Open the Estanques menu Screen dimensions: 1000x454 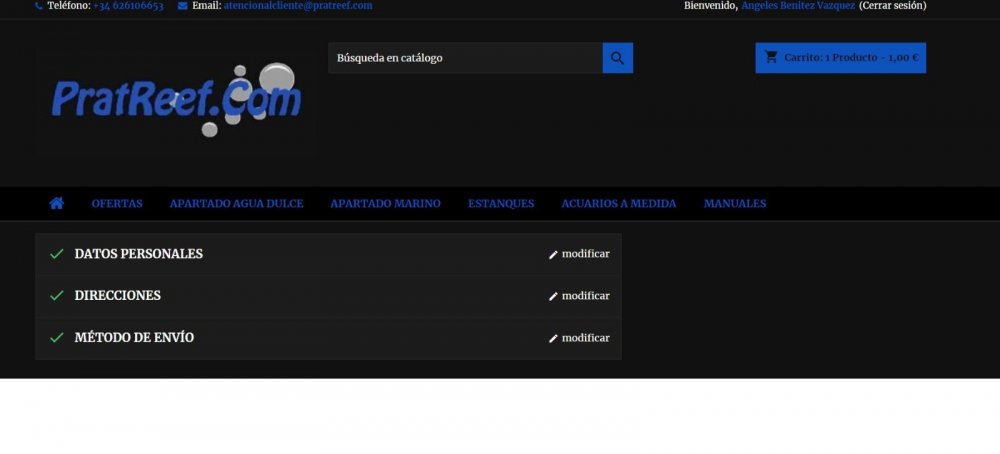pyautogui.click(x=501, y=204)
